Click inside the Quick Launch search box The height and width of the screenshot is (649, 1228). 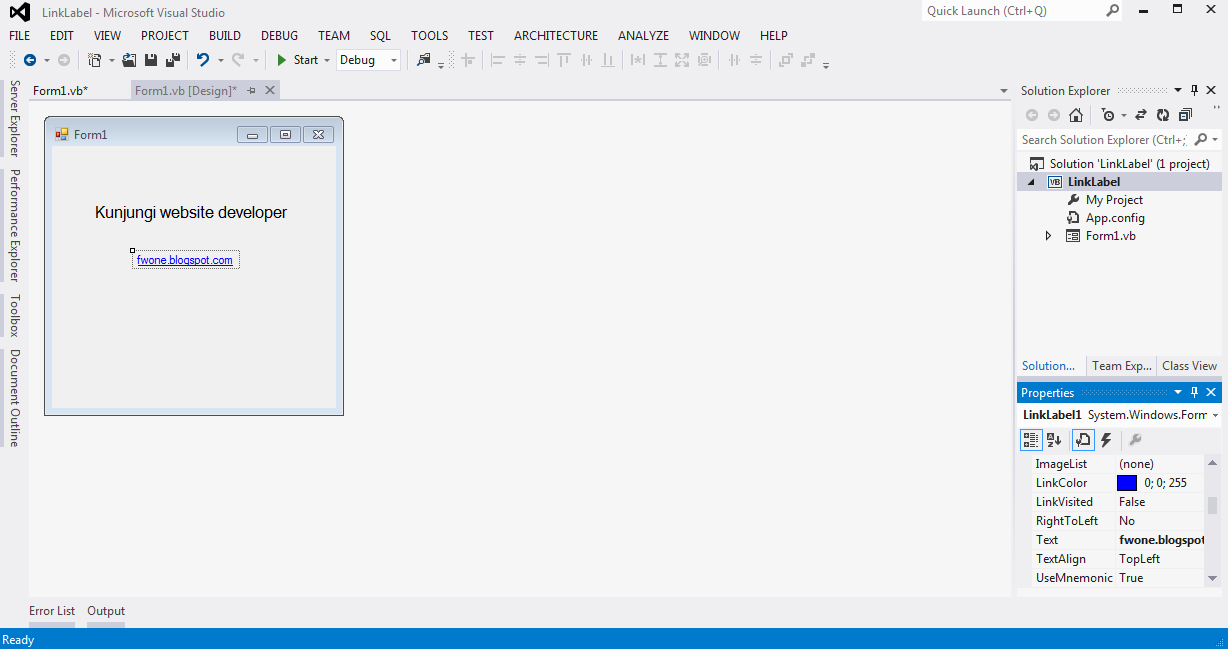(1010, 11)
